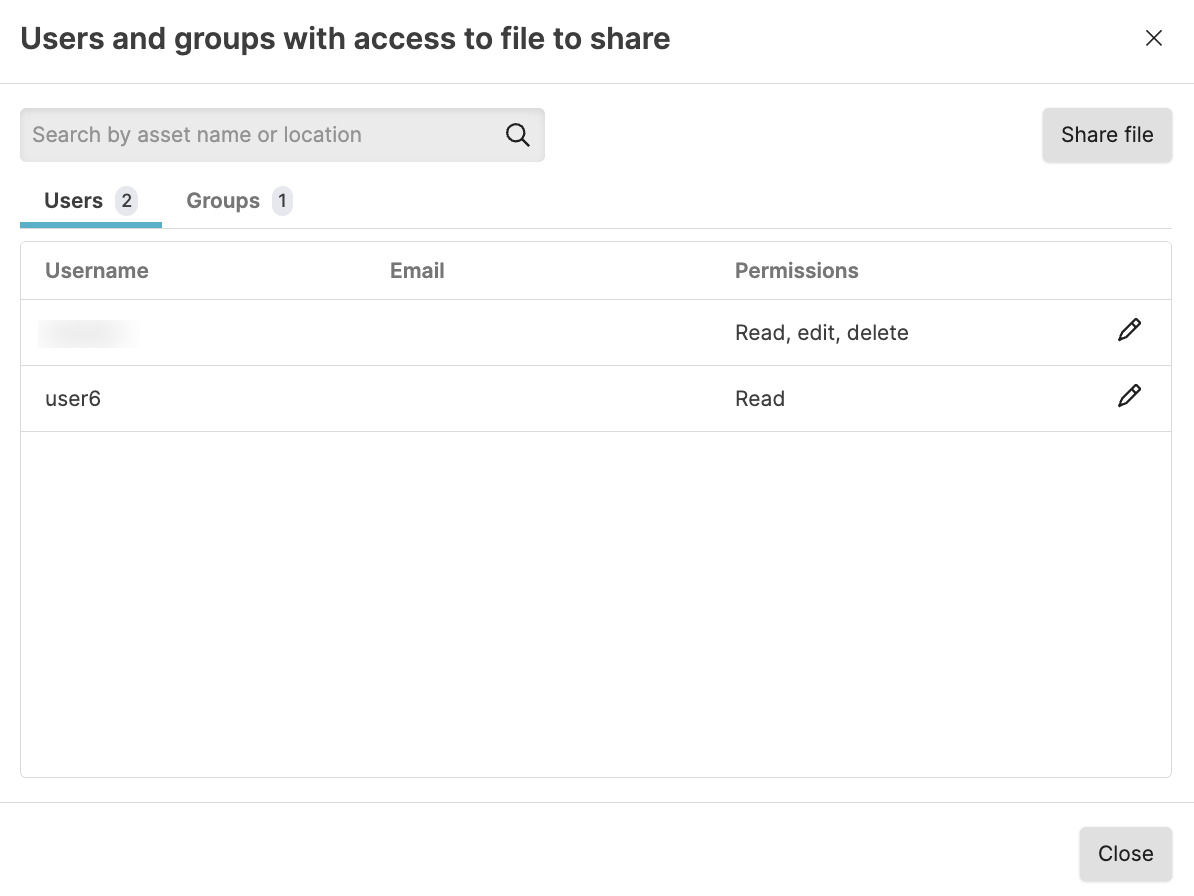Screen dimensions: 1194x896
Task: Click the Close button at bottom
Action: (x=1125, y=853)
